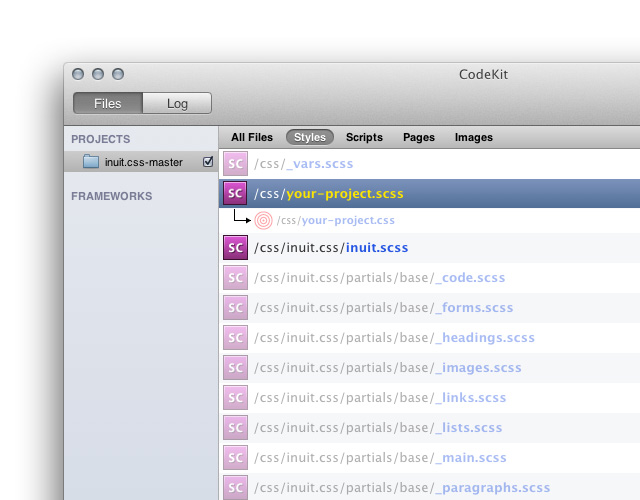Select the /css/your-project.scss file name
640x500 pixels.
pyautogui.click(x=329, y=193)
